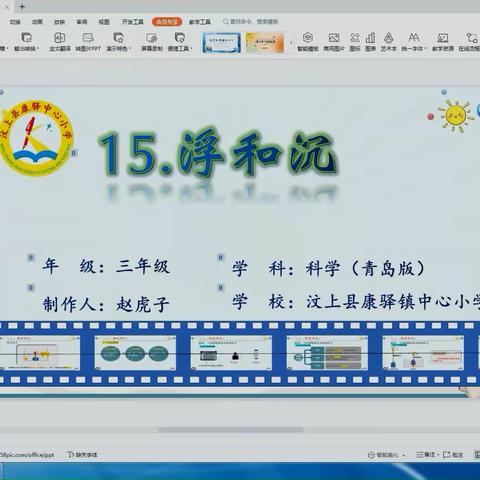The image size is (480, 480).
Task: Select the orange template thumbnail
Action: pos(265,43)
